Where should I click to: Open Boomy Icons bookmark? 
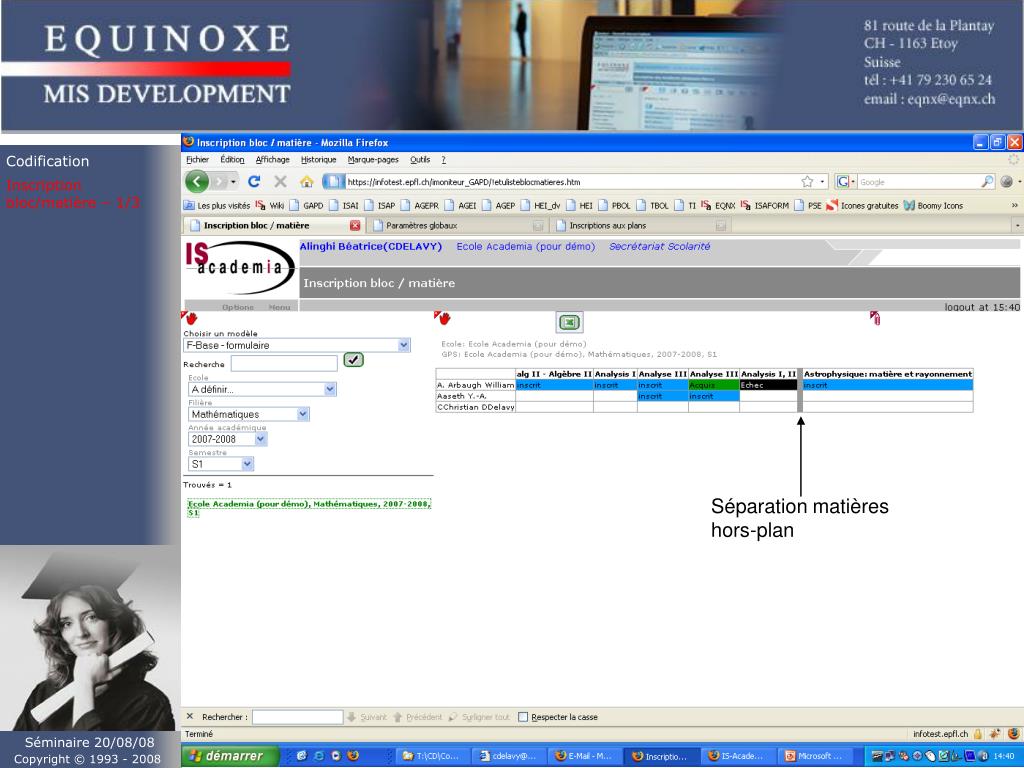pyautogui.click(x=933, y=205)
